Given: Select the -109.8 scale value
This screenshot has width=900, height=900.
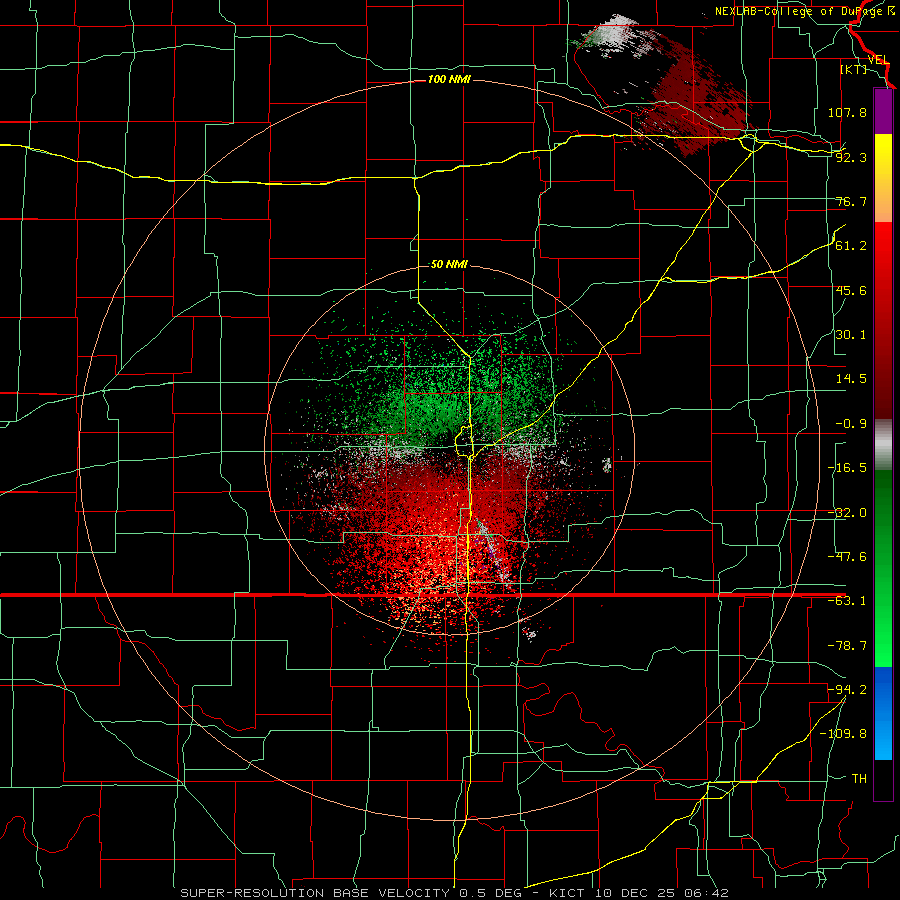Looking at the screenshot, I should pyautogui.click(x=843, y=734).
